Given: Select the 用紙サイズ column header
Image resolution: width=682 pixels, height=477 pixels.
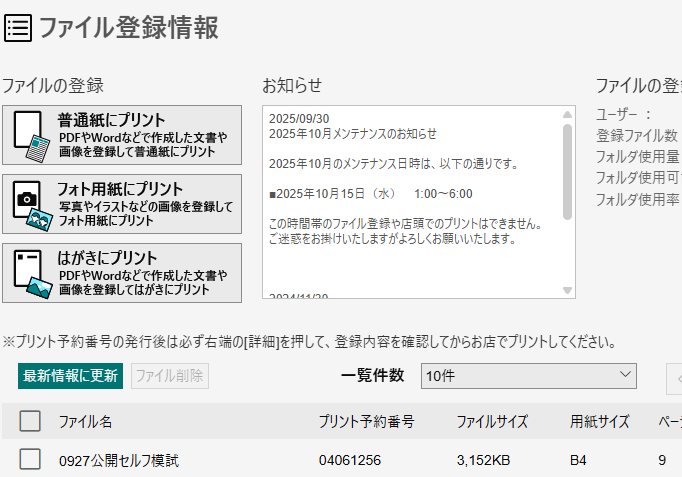Looking at the screenshot, I should pos(600,422).
